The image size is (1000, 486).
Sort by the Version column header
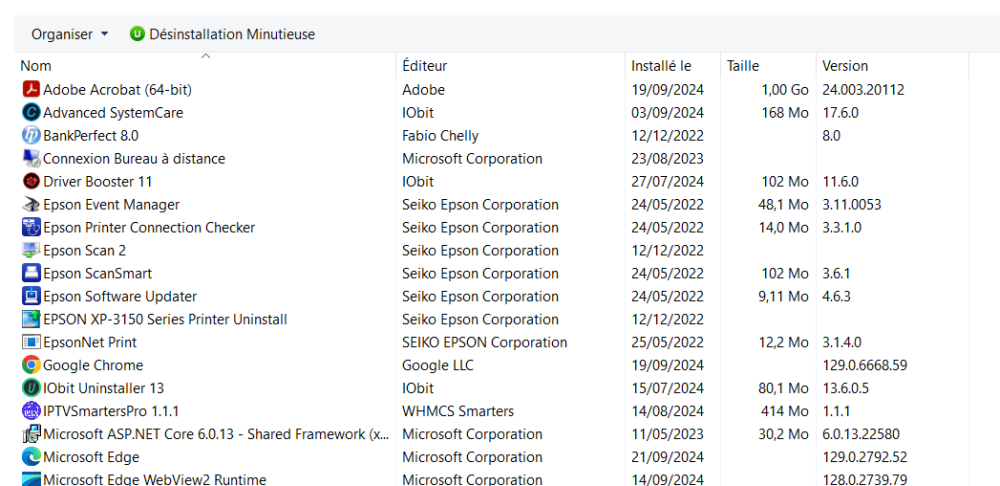(845, 66)
